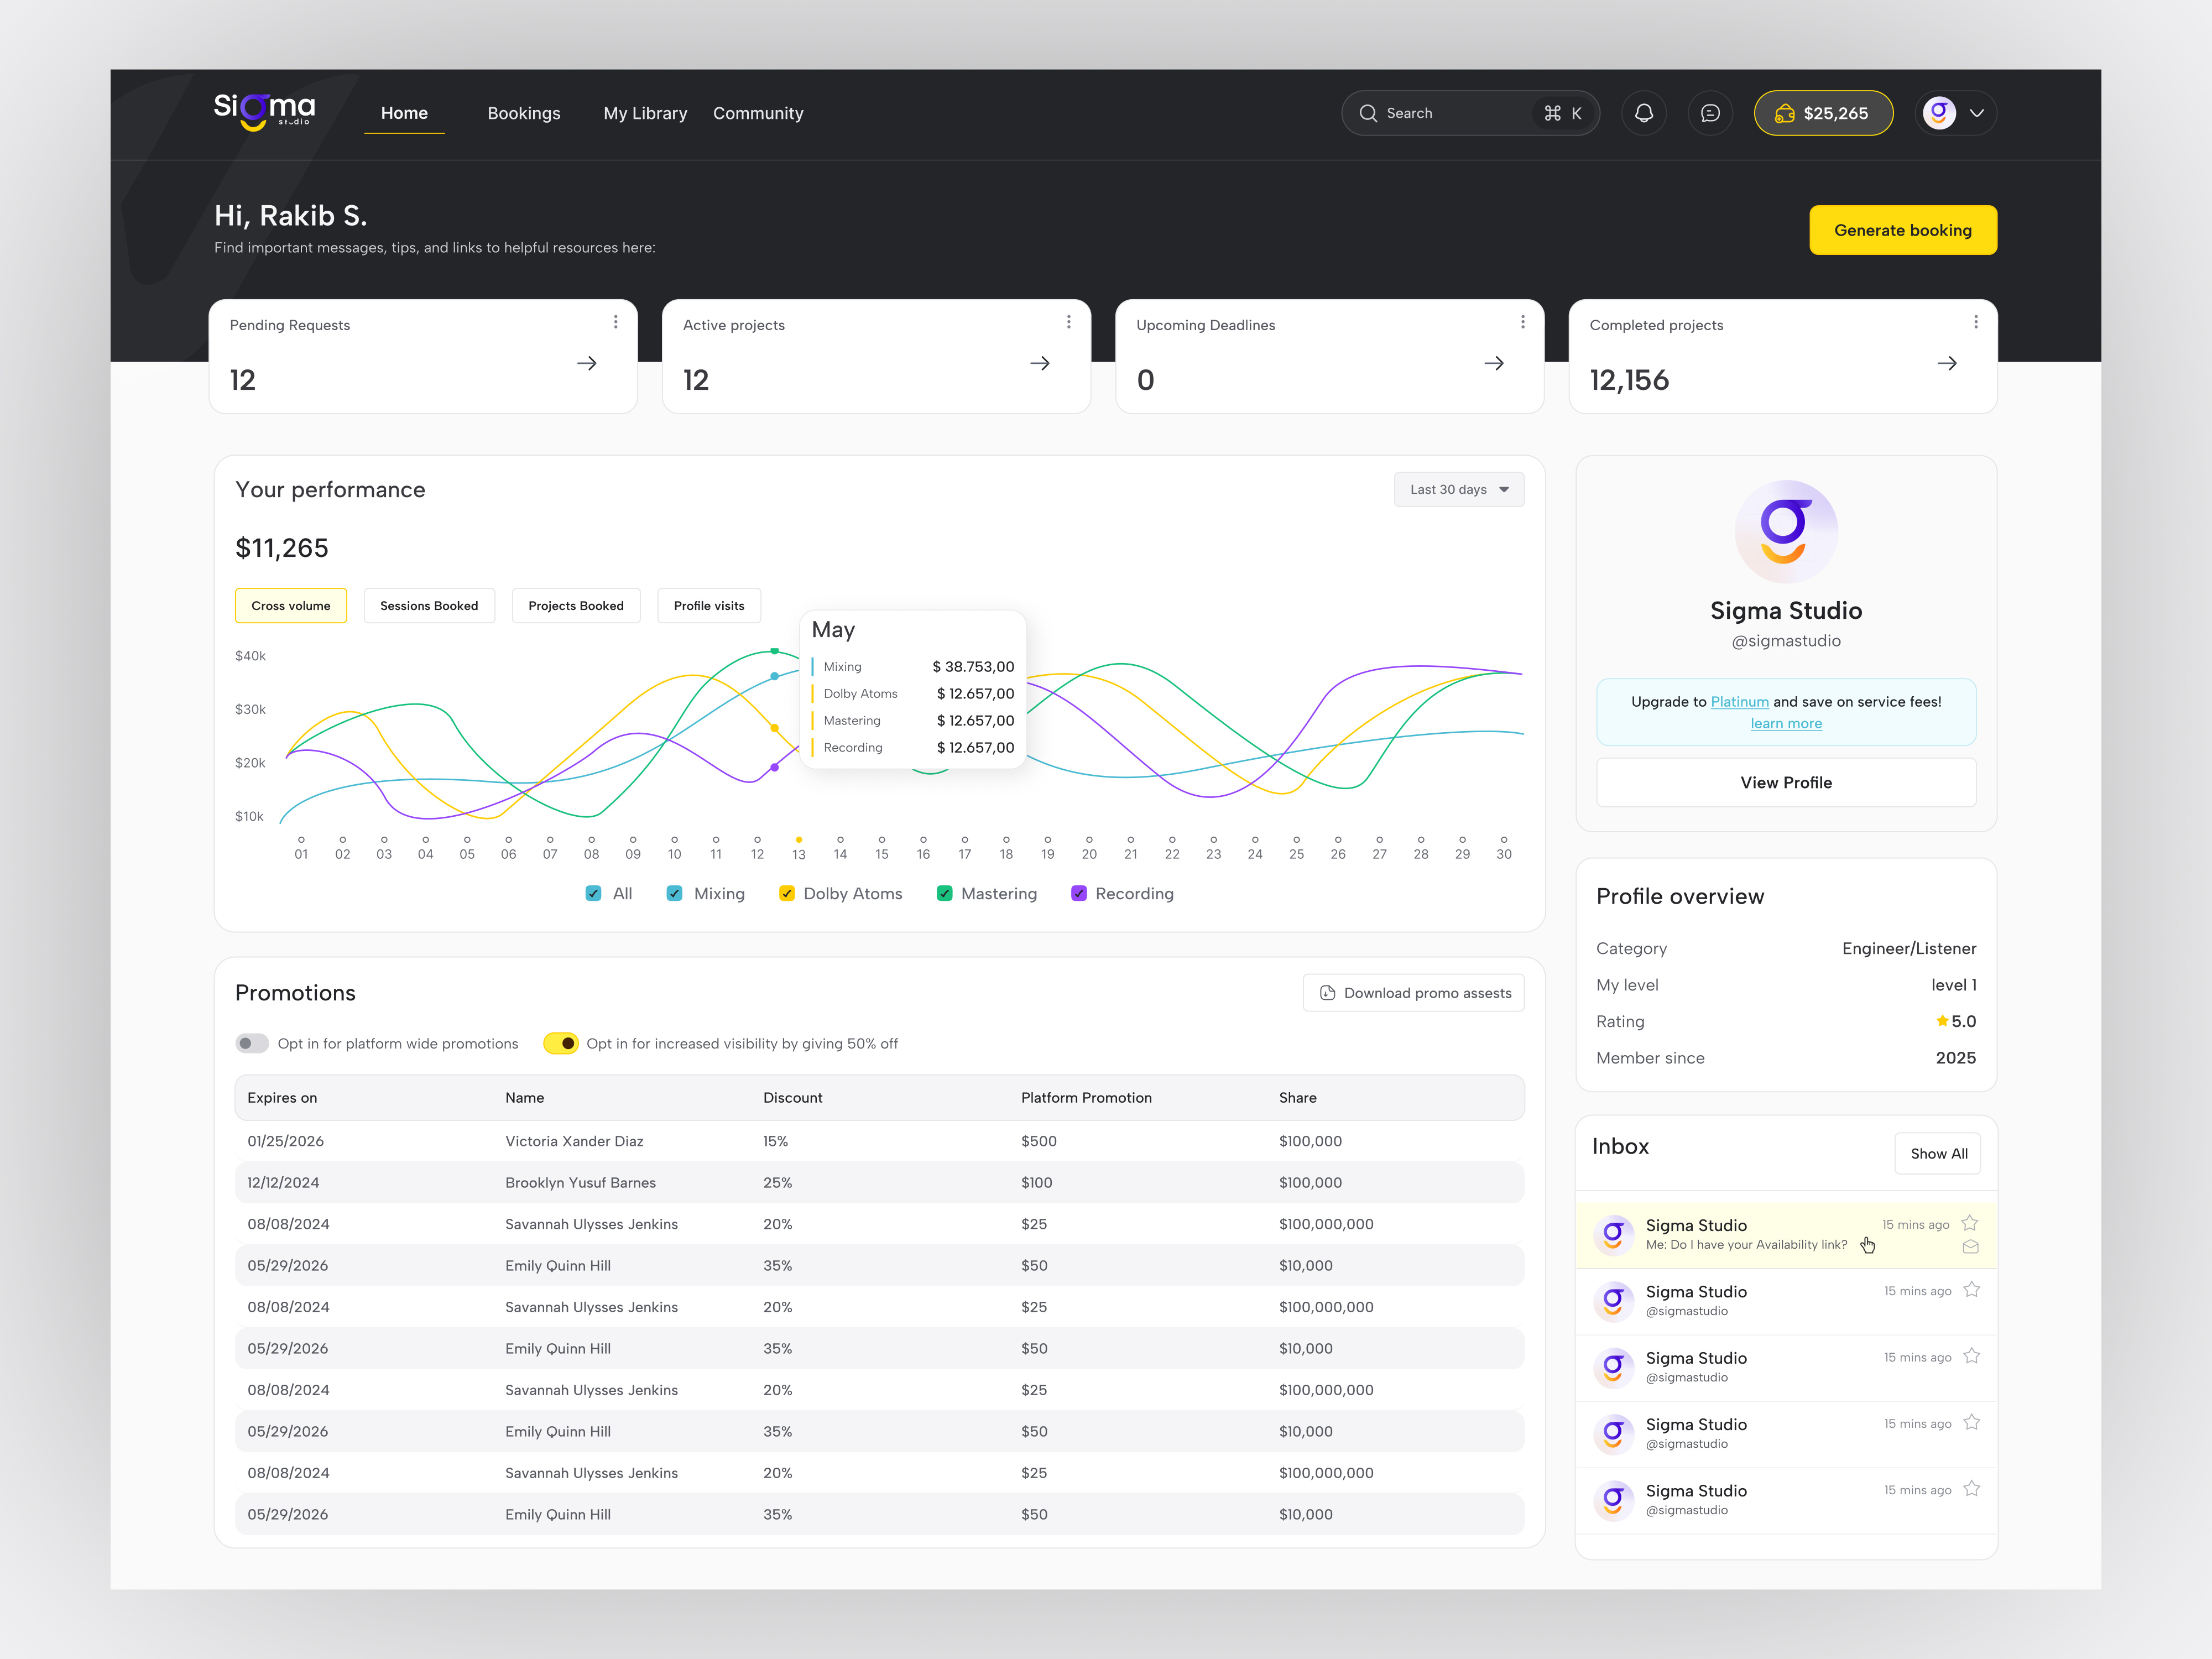The image size is (2212, 1659).
Task: Enable platform wide promotions toggle
Action: tap(252, 1043)
